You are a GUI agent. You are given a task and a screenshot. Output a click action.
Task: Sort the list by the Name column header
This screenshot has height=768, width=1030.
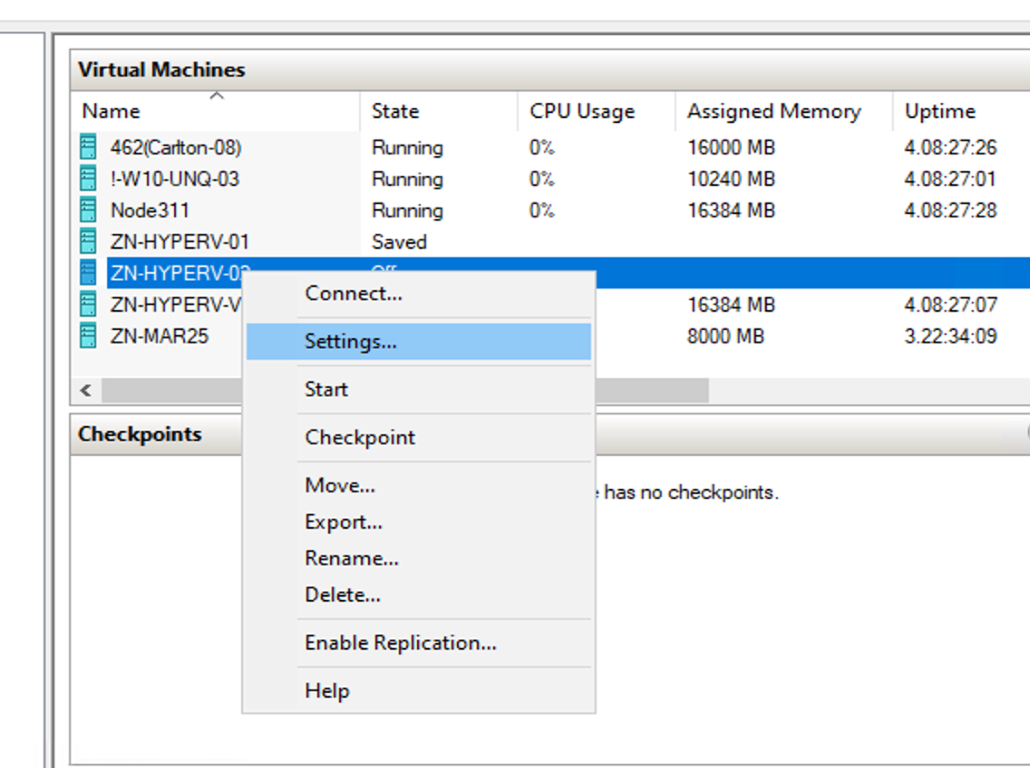pyautogui.click(x=111, y=112)
